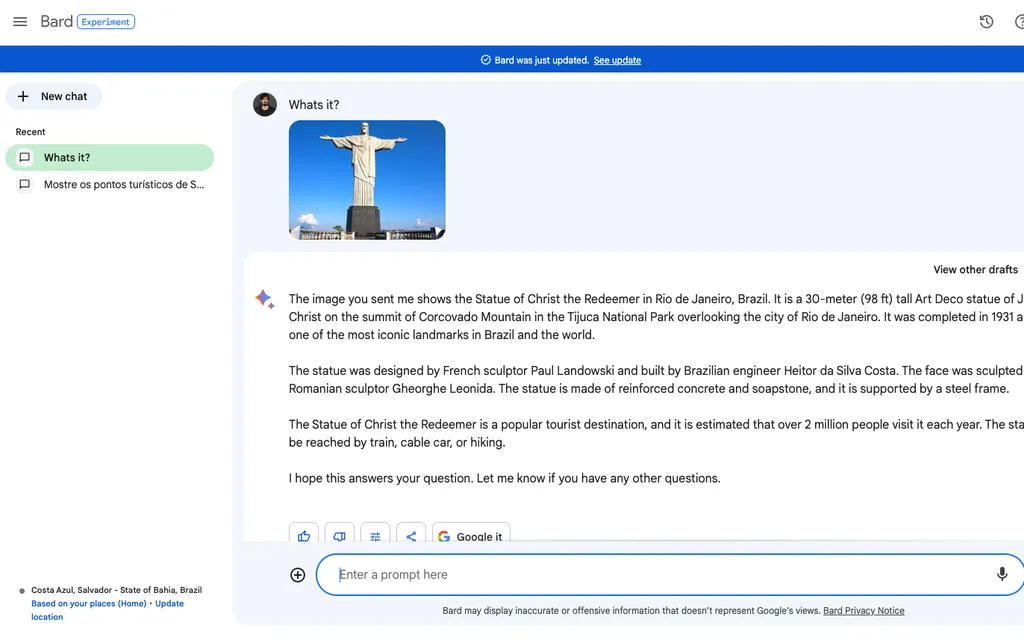
Task: Open the modify response sliders icon
Action: (375, 536)
